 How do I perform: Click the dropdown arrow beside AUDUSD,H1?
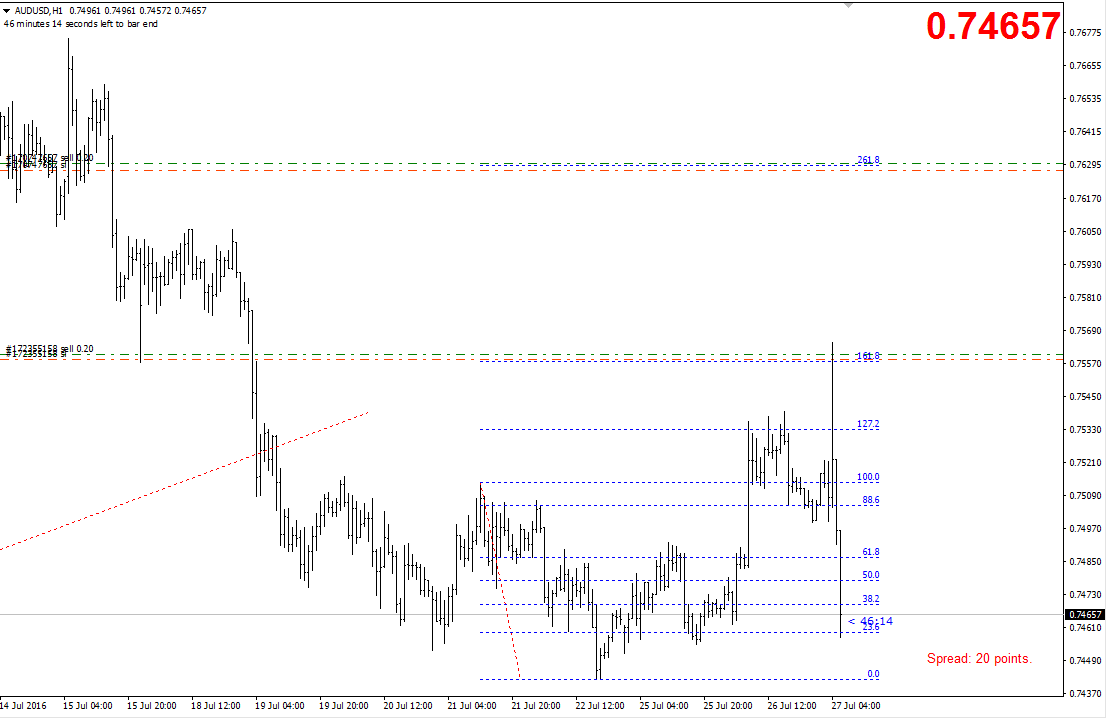pyautogui.click(x=7, y=11)
